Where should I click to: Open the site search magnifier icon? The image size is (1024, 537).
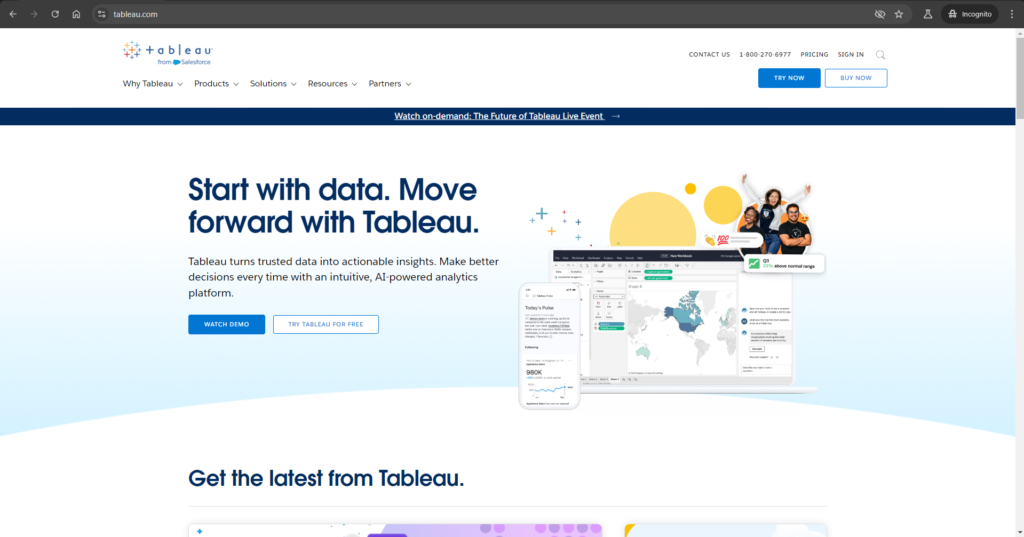[x=880, y=55]
